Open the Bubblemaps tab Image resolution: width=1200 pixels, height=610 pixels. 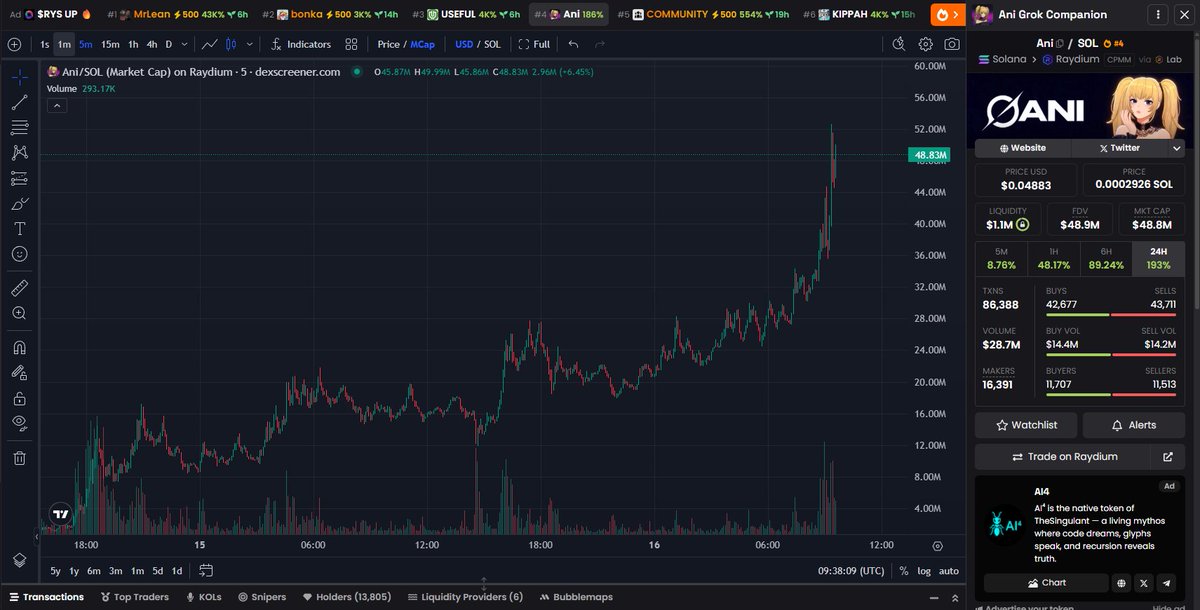576,597
